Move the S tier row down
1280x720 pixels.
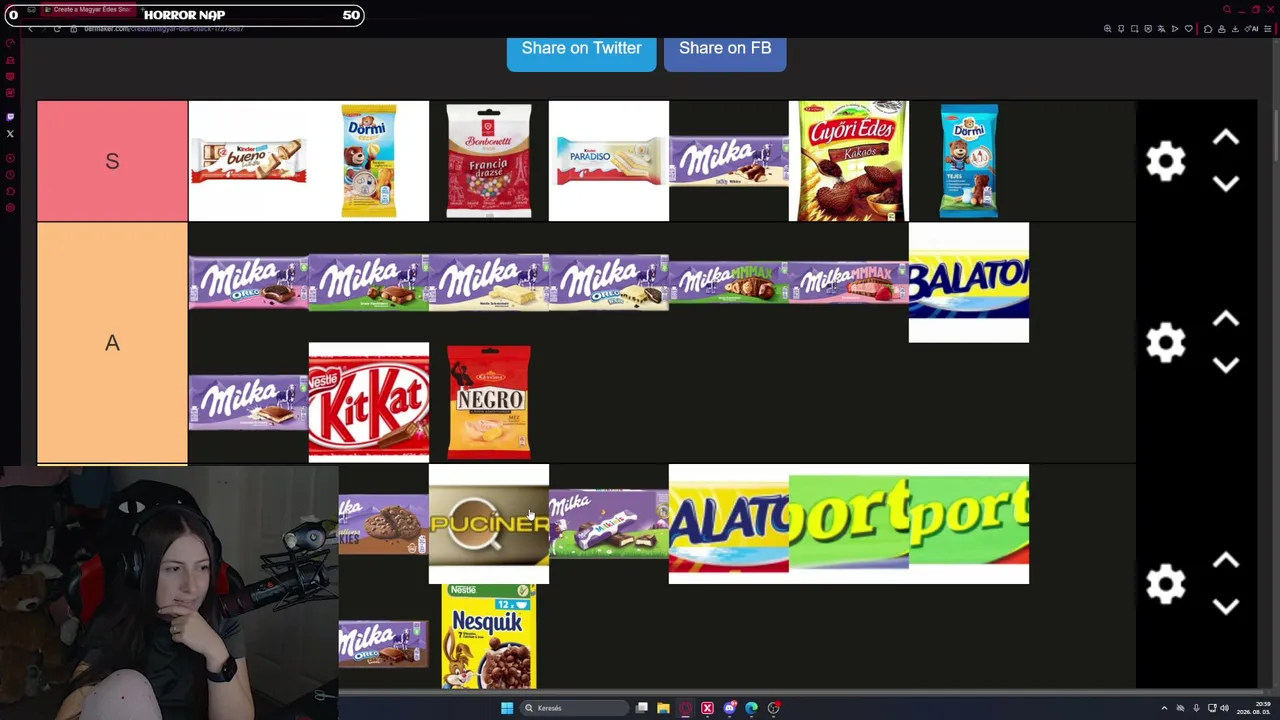pyautogui.click(x=1226, y=184)
